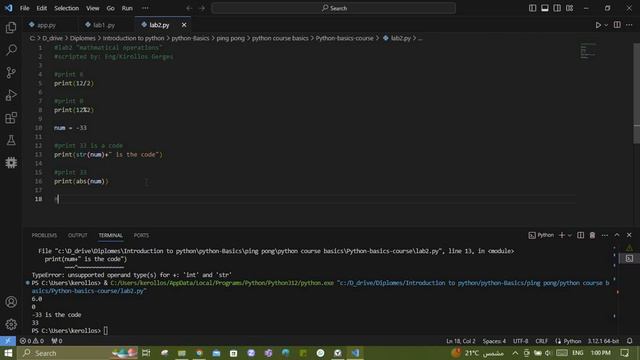Run the Python file with play button
This screenshot has width=640, height=360.
598,25
